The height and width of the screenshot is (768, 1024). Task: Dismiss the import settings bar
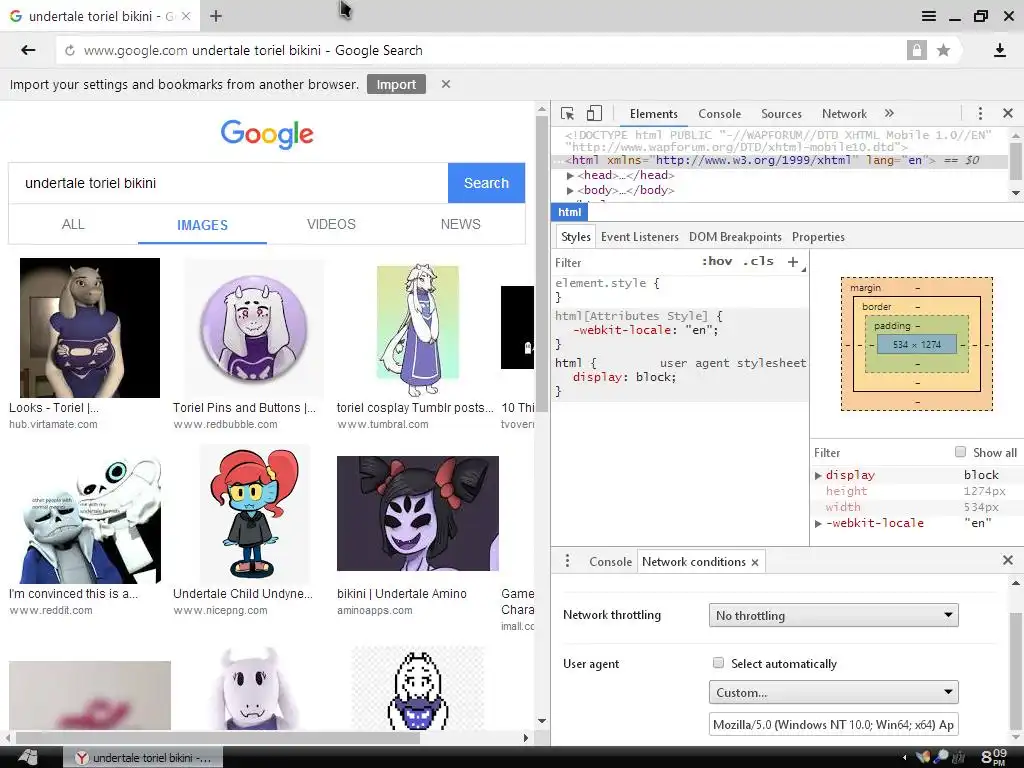coord(445,84)
